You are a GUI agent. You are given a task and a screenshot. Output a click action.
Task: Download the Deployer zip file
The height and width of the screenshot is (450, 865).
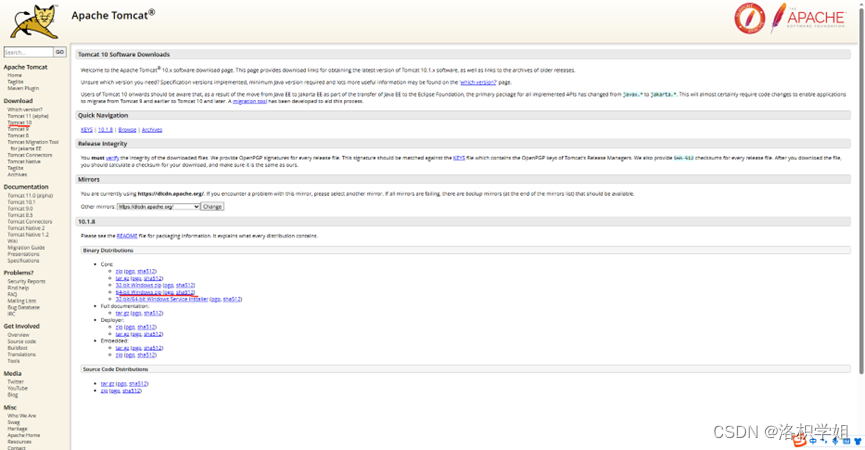119,328
